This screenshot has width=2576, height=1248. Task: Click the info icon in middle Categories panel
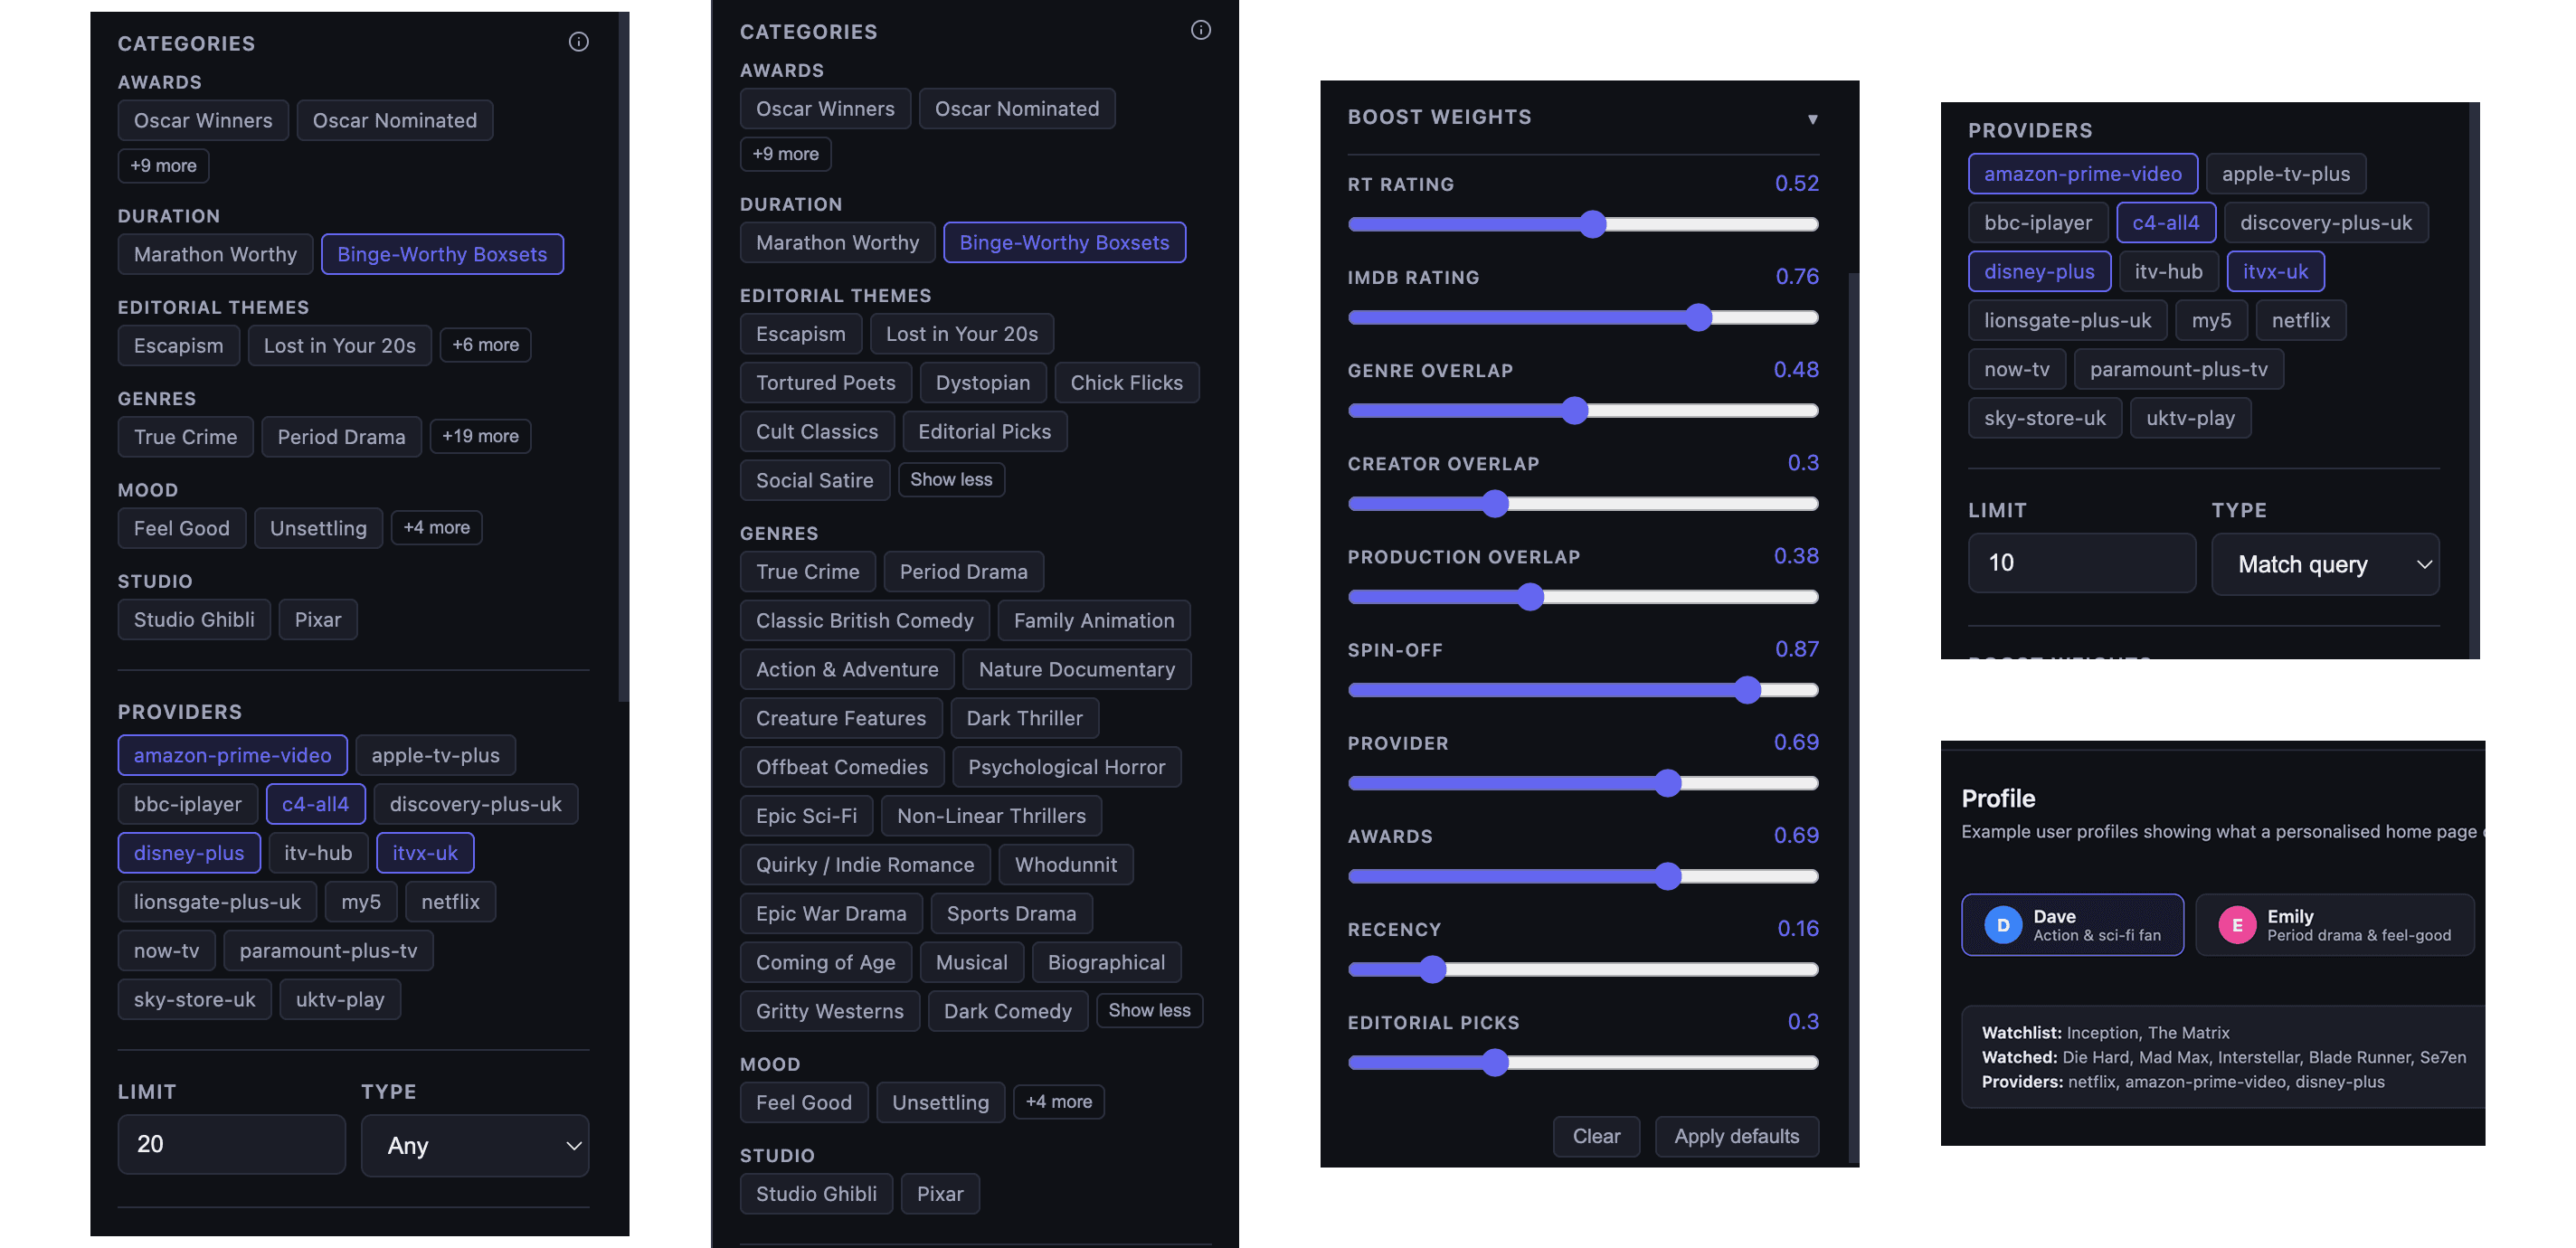click(x=1200, y=30)
